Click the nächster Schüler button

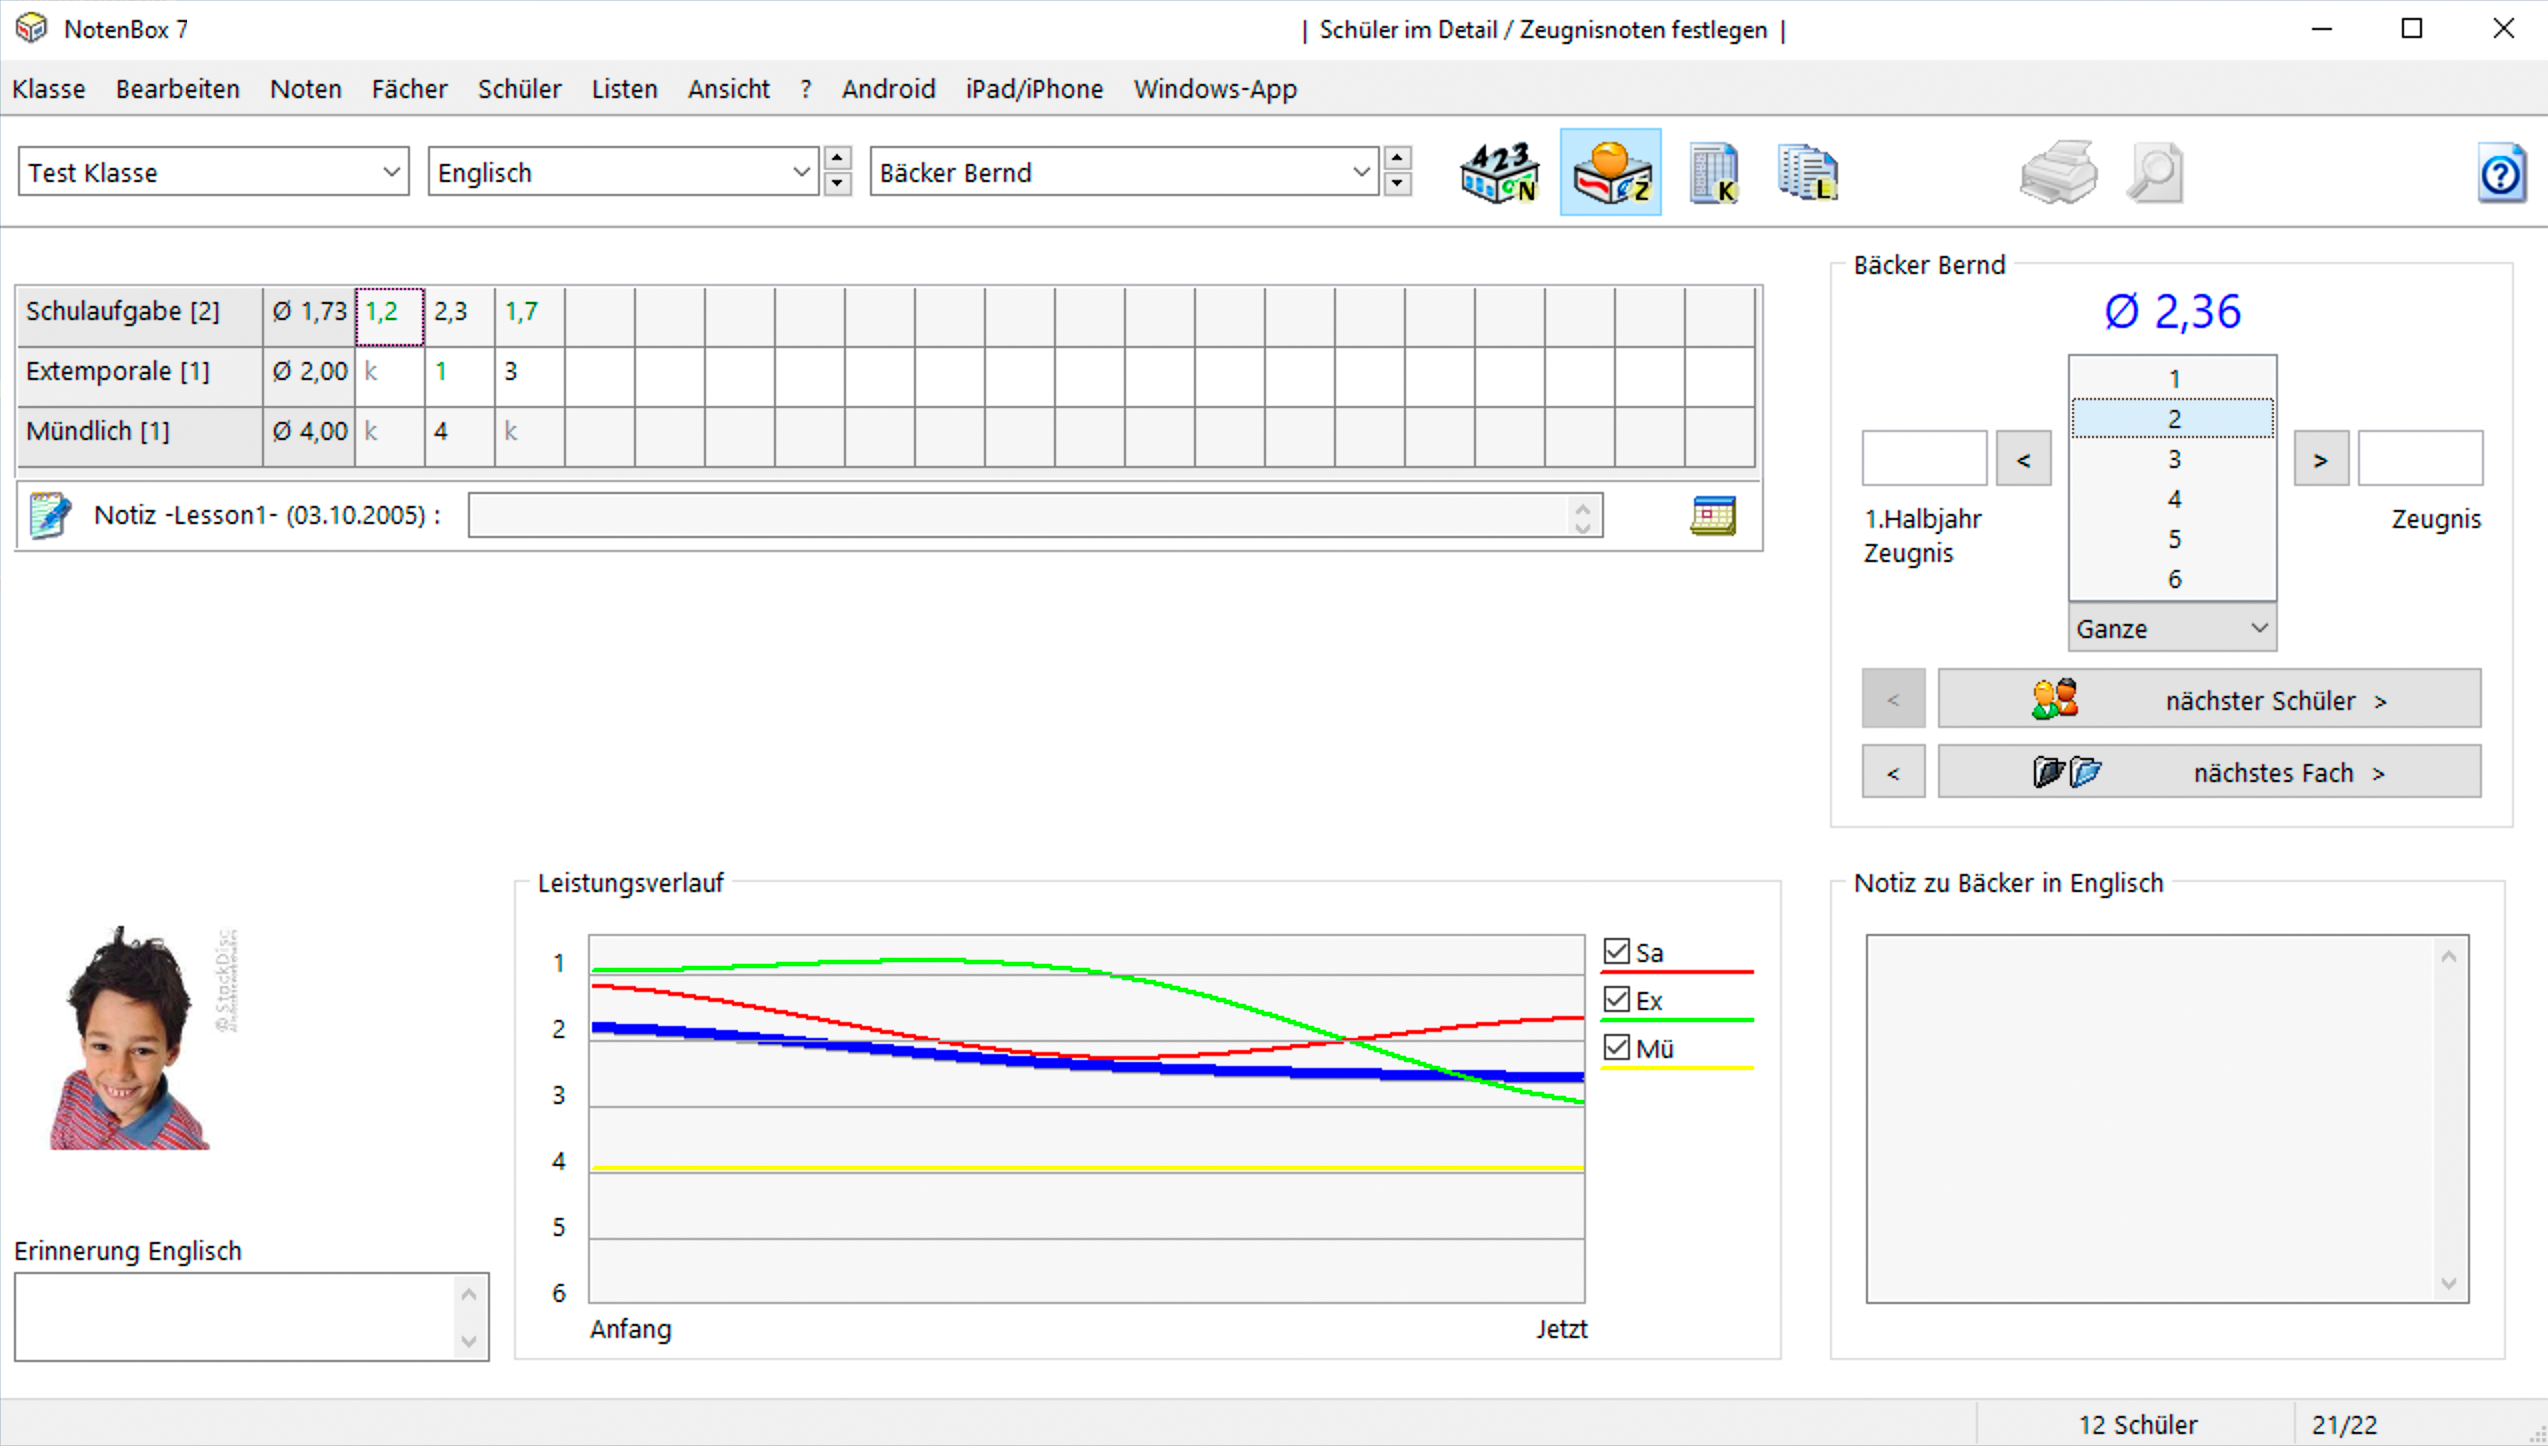coord(2208,699)
